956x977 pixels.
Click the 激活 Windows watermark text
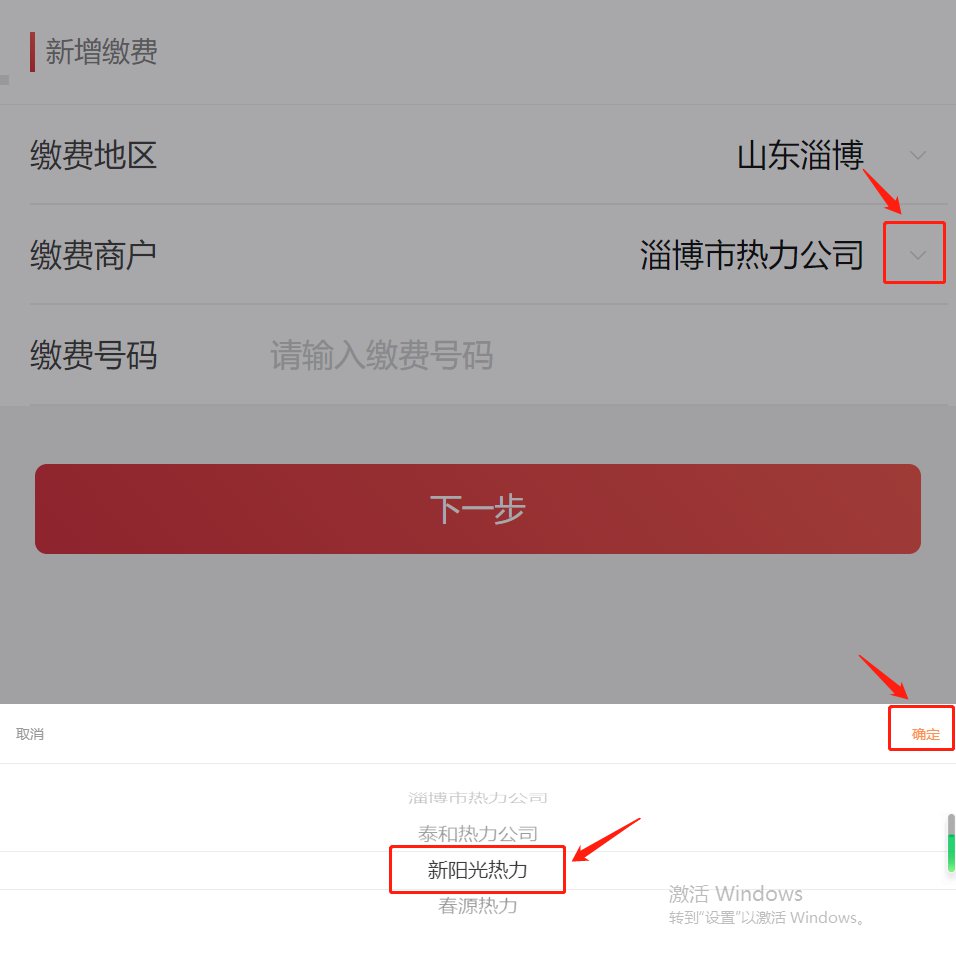tap(735, 894)
